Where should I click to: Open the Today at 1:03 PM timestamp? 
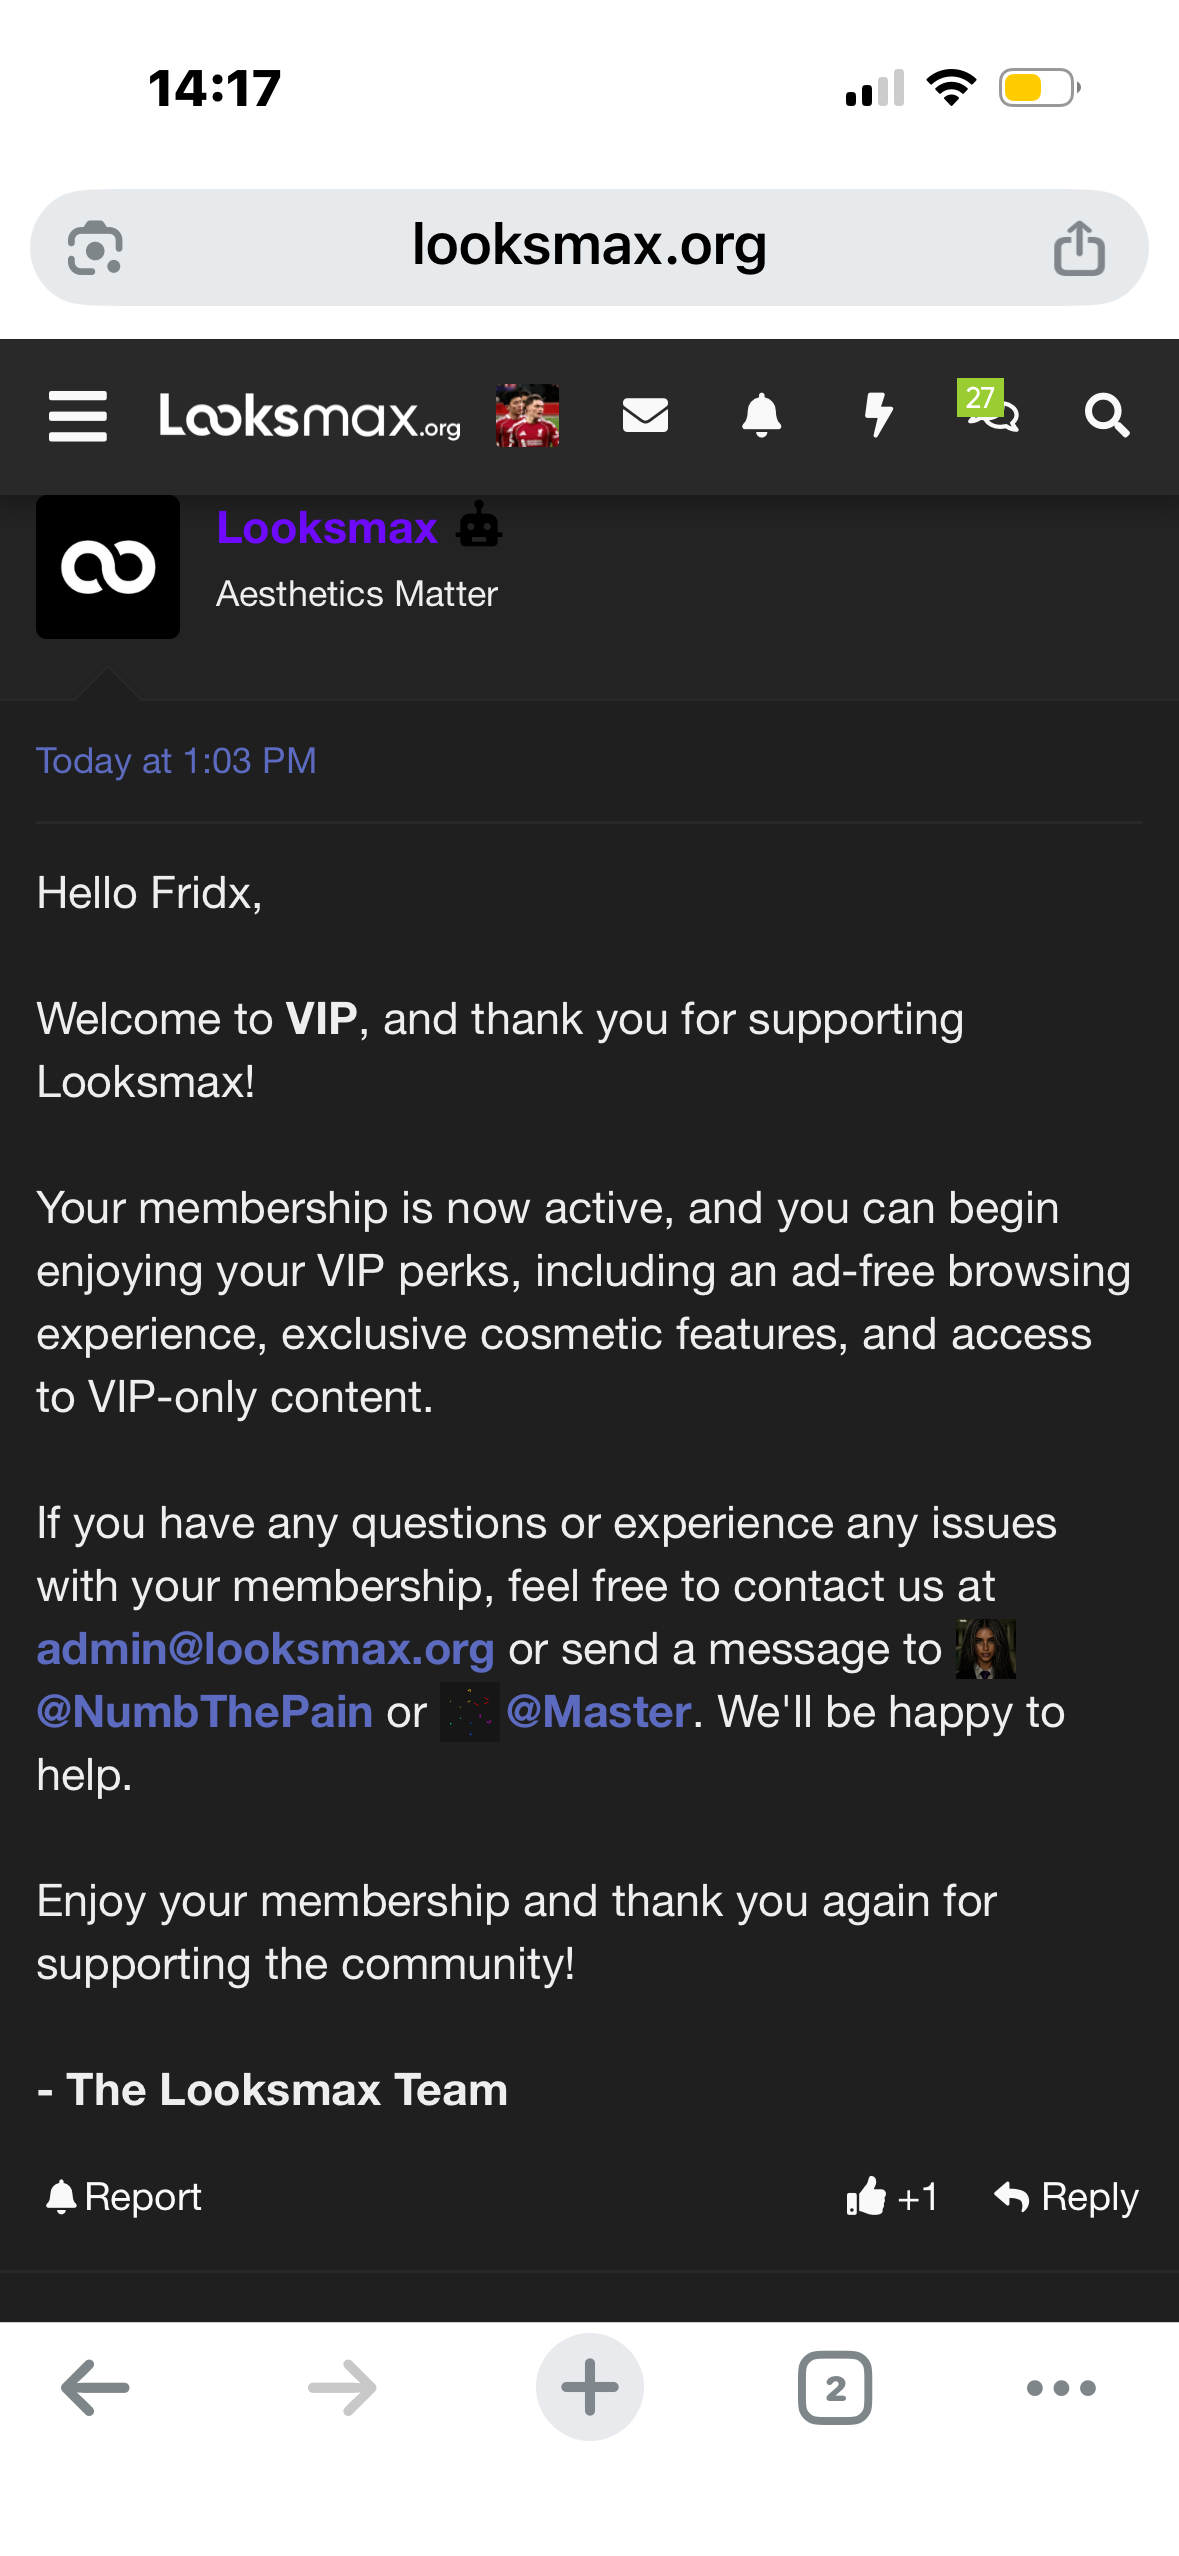tap(176, 761)
